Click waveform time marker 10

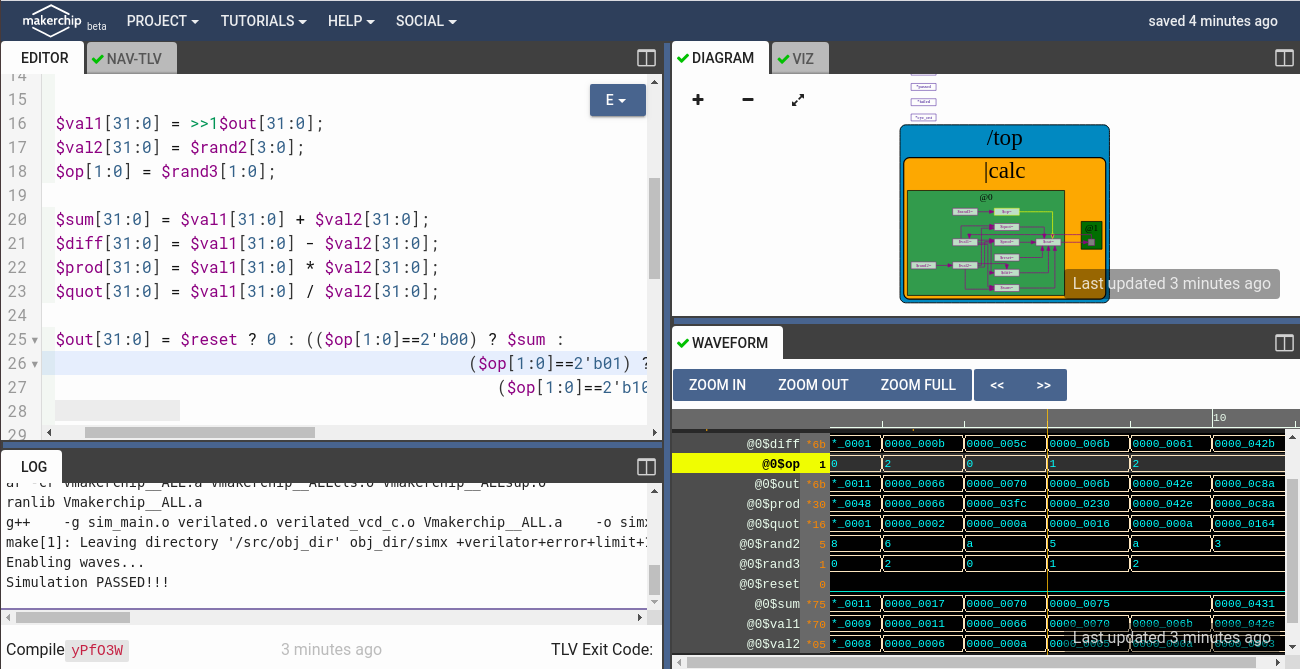point(1219,417)
